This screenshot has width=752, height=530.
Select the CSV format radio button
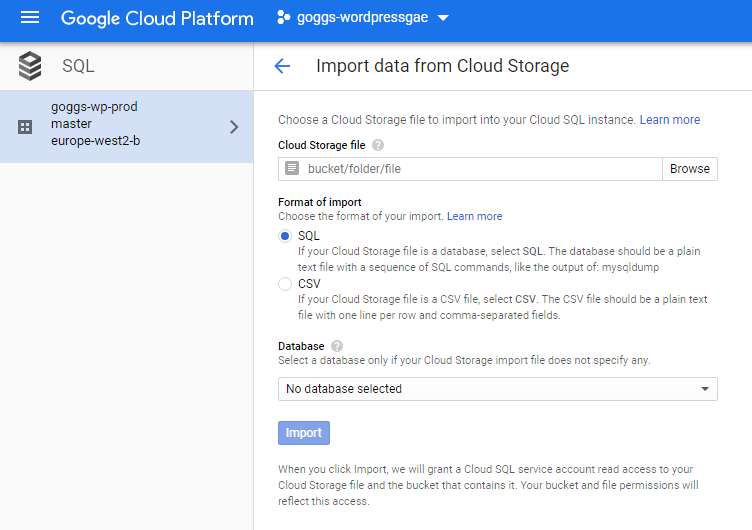(285, 284)
